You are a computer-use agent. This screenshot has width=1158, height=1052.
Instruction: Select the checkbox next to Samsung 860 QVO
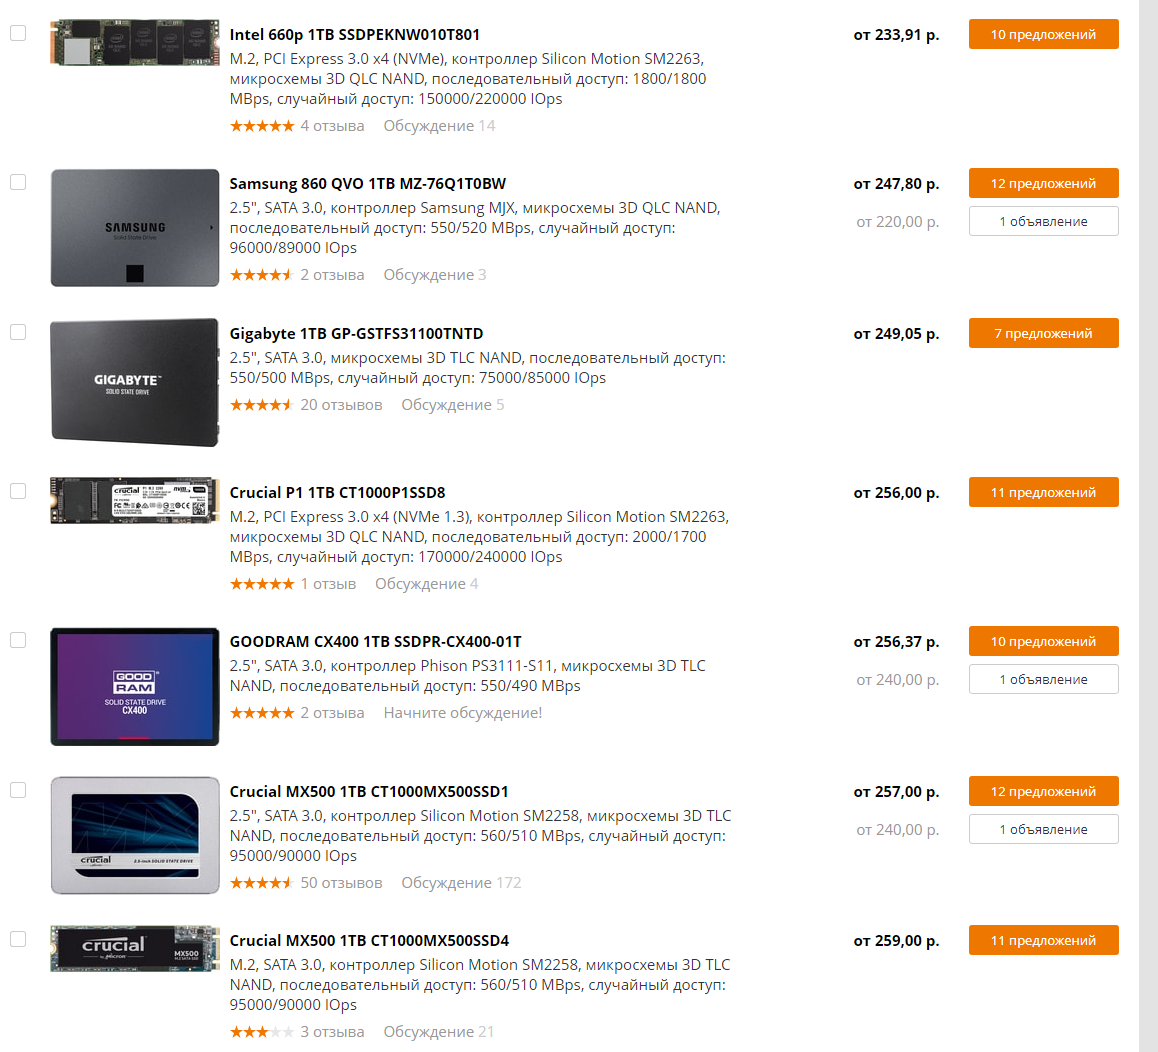coord(18,182)
